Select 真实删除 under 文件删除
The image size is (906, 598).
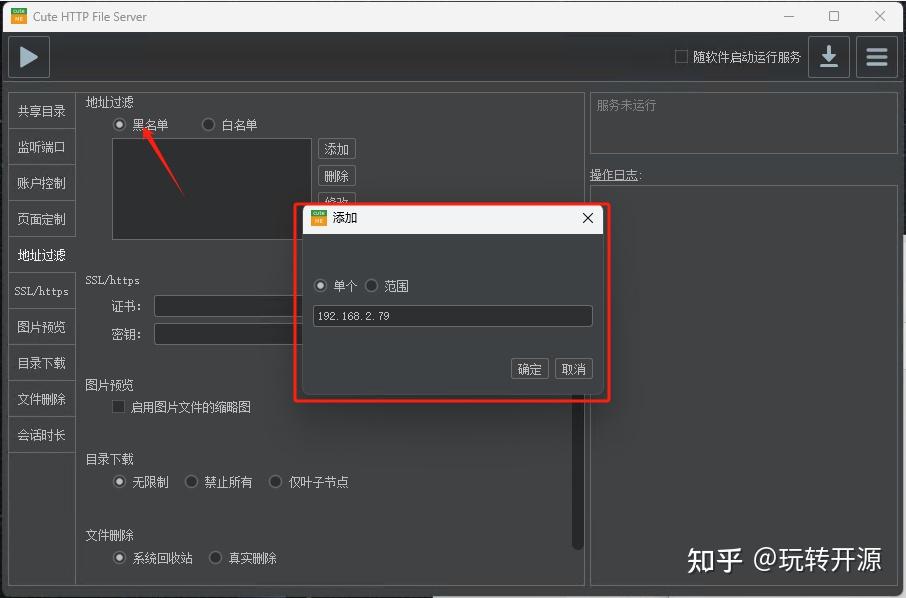[x=215, y=557]
